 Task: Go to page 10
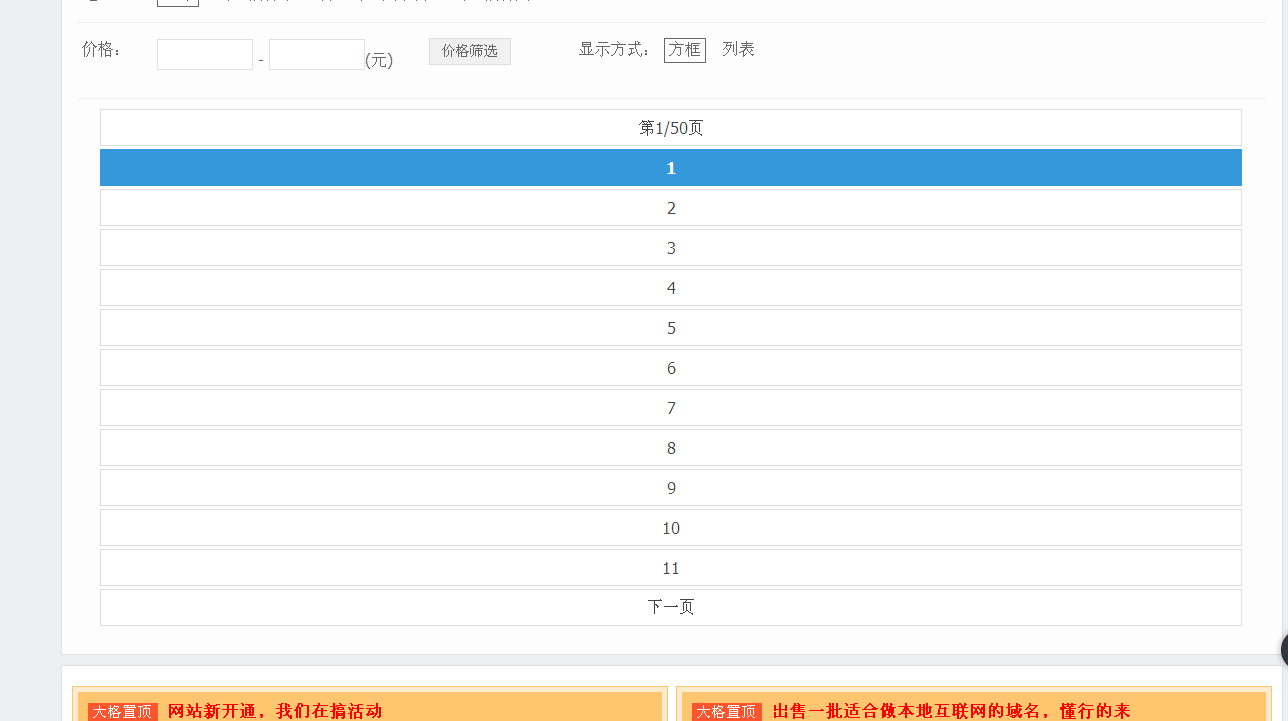(x=670, y=528)
